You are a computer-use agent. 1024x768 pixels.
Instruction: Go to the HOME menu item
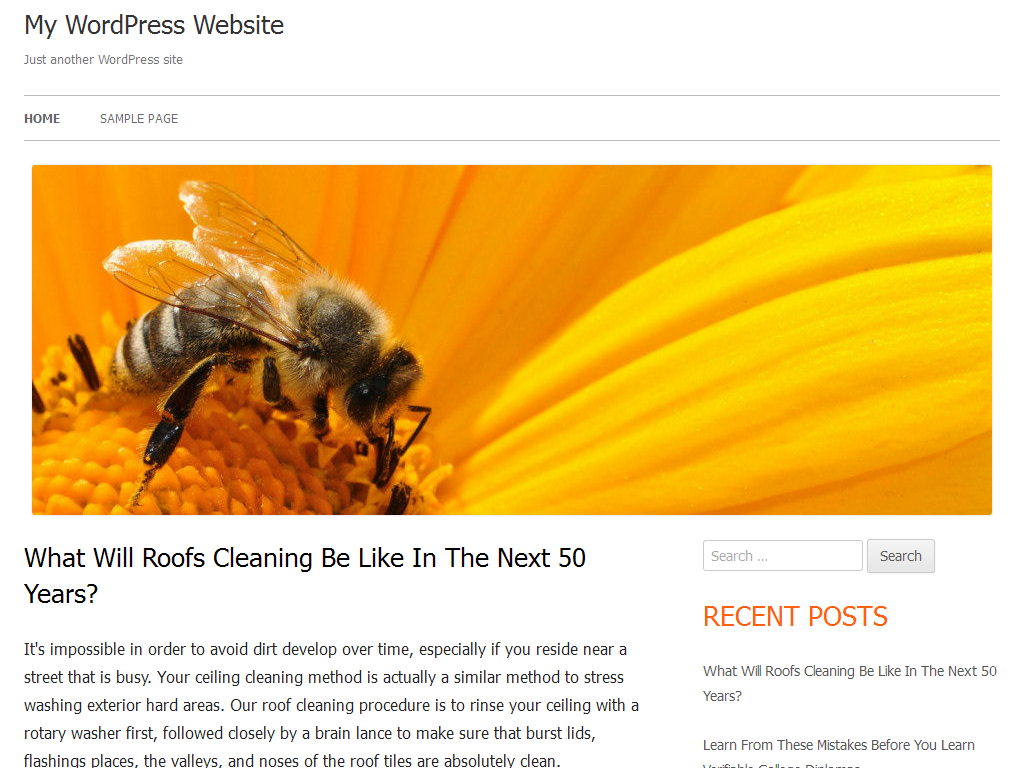[42, 119]
